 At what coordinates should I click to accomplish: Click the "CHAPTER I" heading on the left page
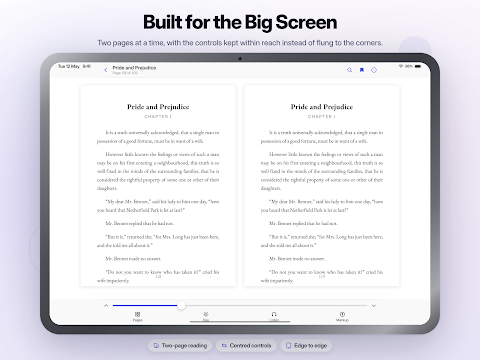click(158, 116)
